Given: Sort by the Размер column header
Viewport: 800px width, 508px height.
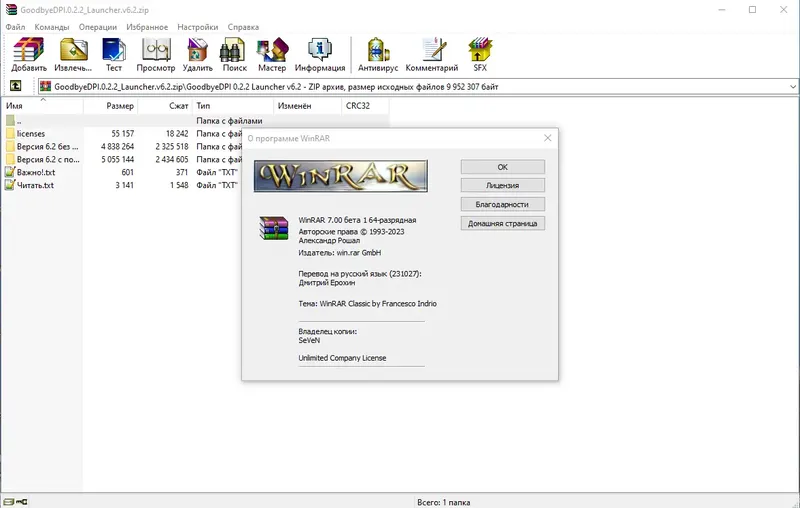Looking at the screenshot, I should 110,106.
